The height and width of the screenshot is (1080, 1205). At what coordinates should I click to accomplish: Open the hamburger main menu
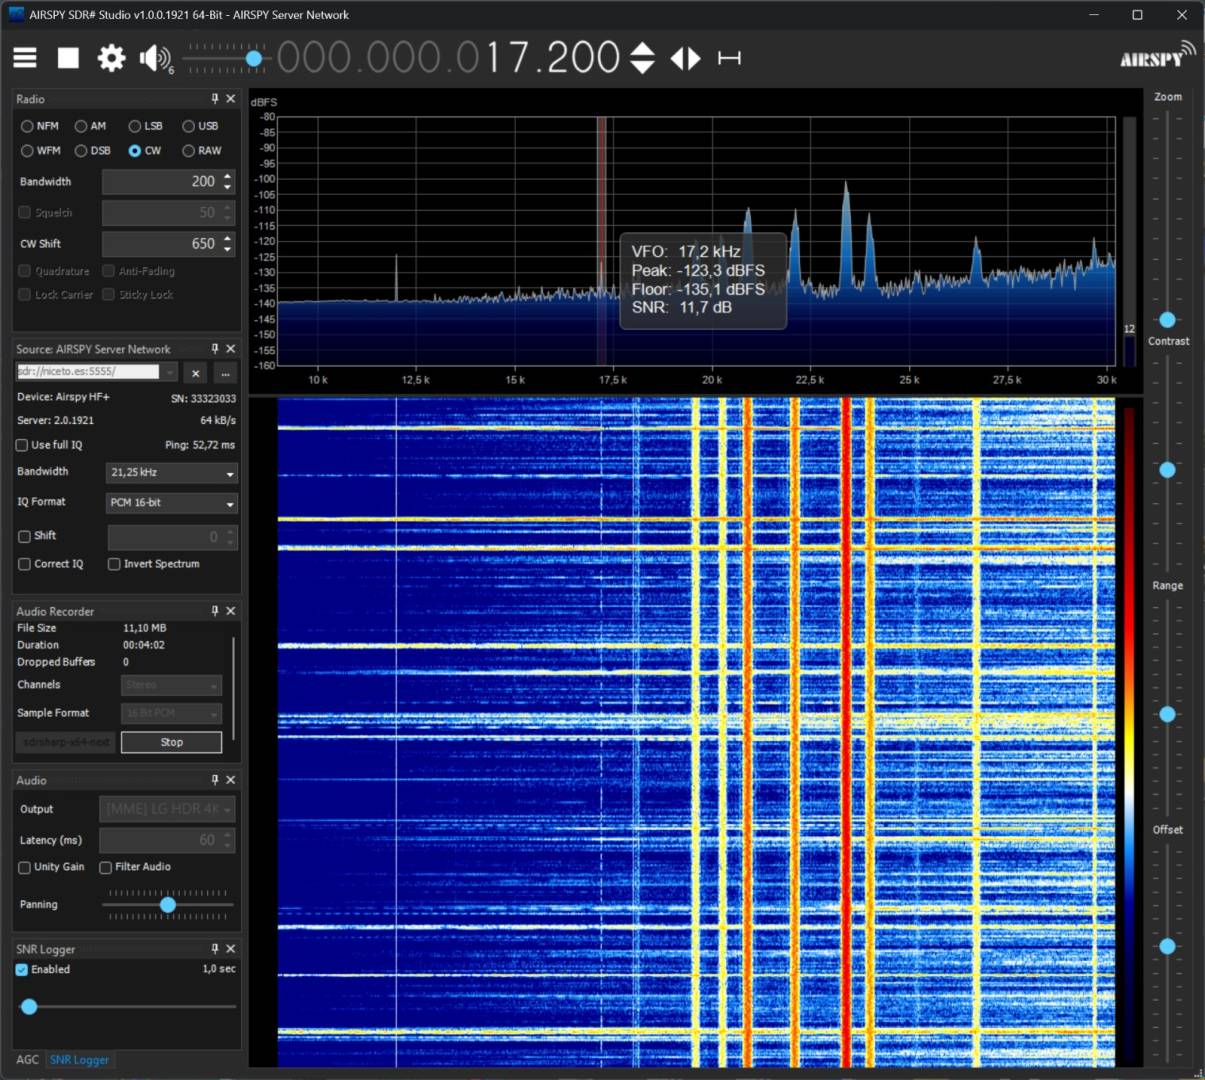25,58
